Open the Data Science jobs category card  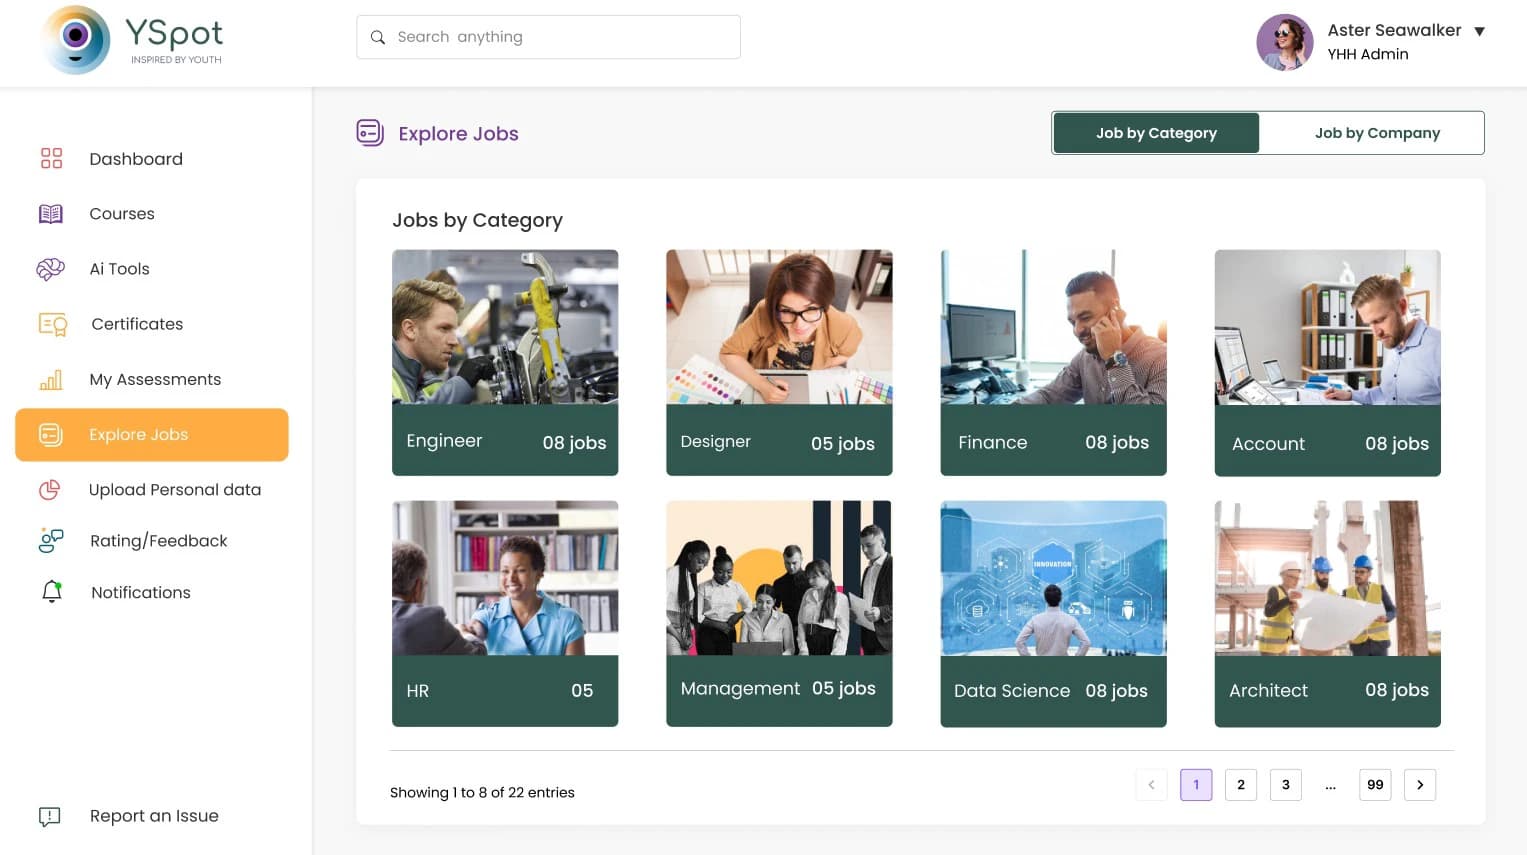[x=1053, y=613]
